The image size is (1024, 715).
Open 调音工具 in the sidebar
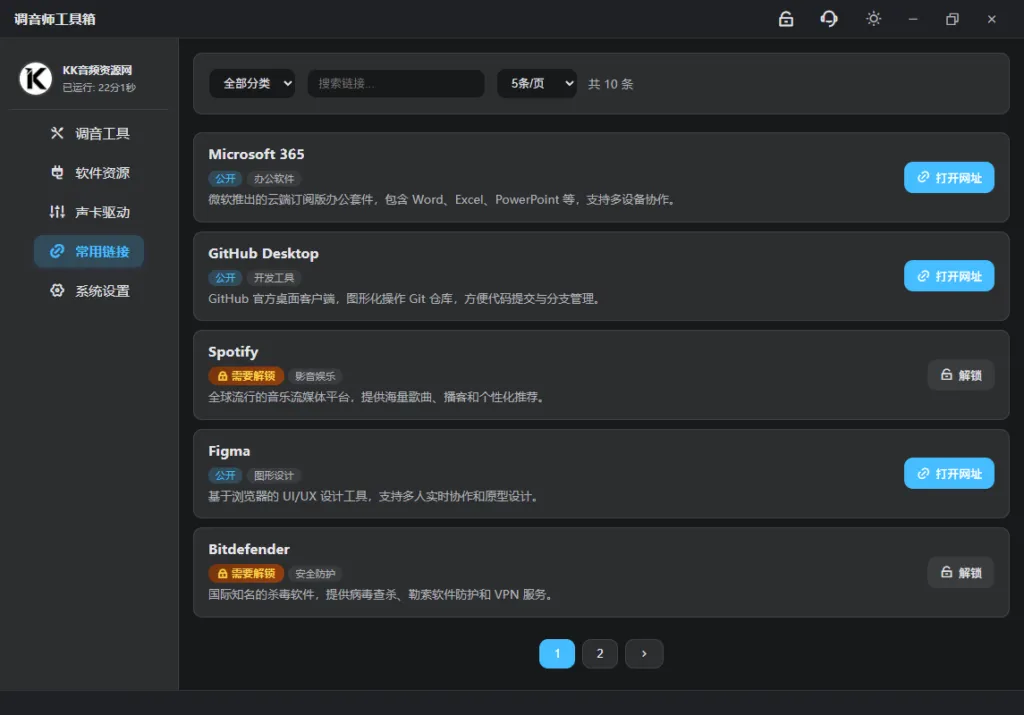point(89,134)
